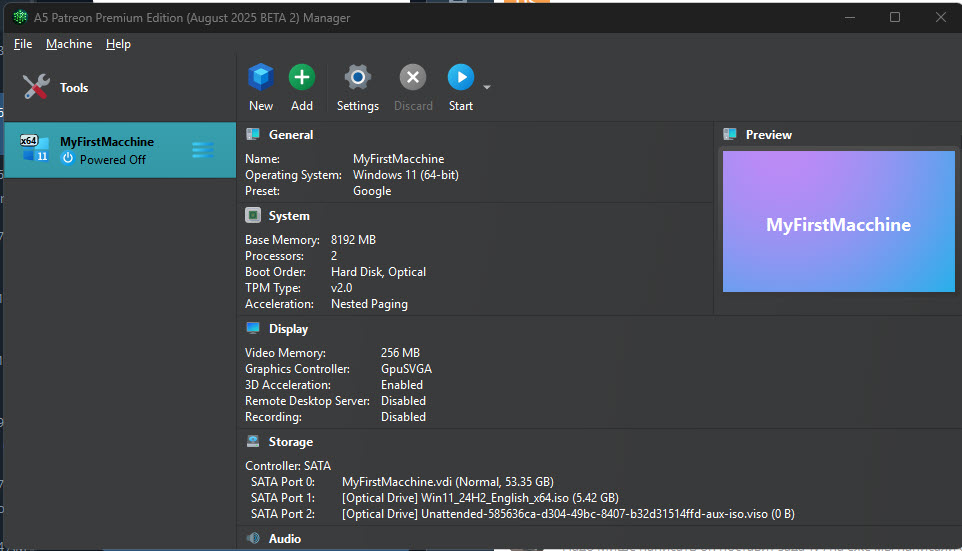Start the machine with the Start arrow icon
The width and height of the screenshot is (962, 551).
pos(460,78)
